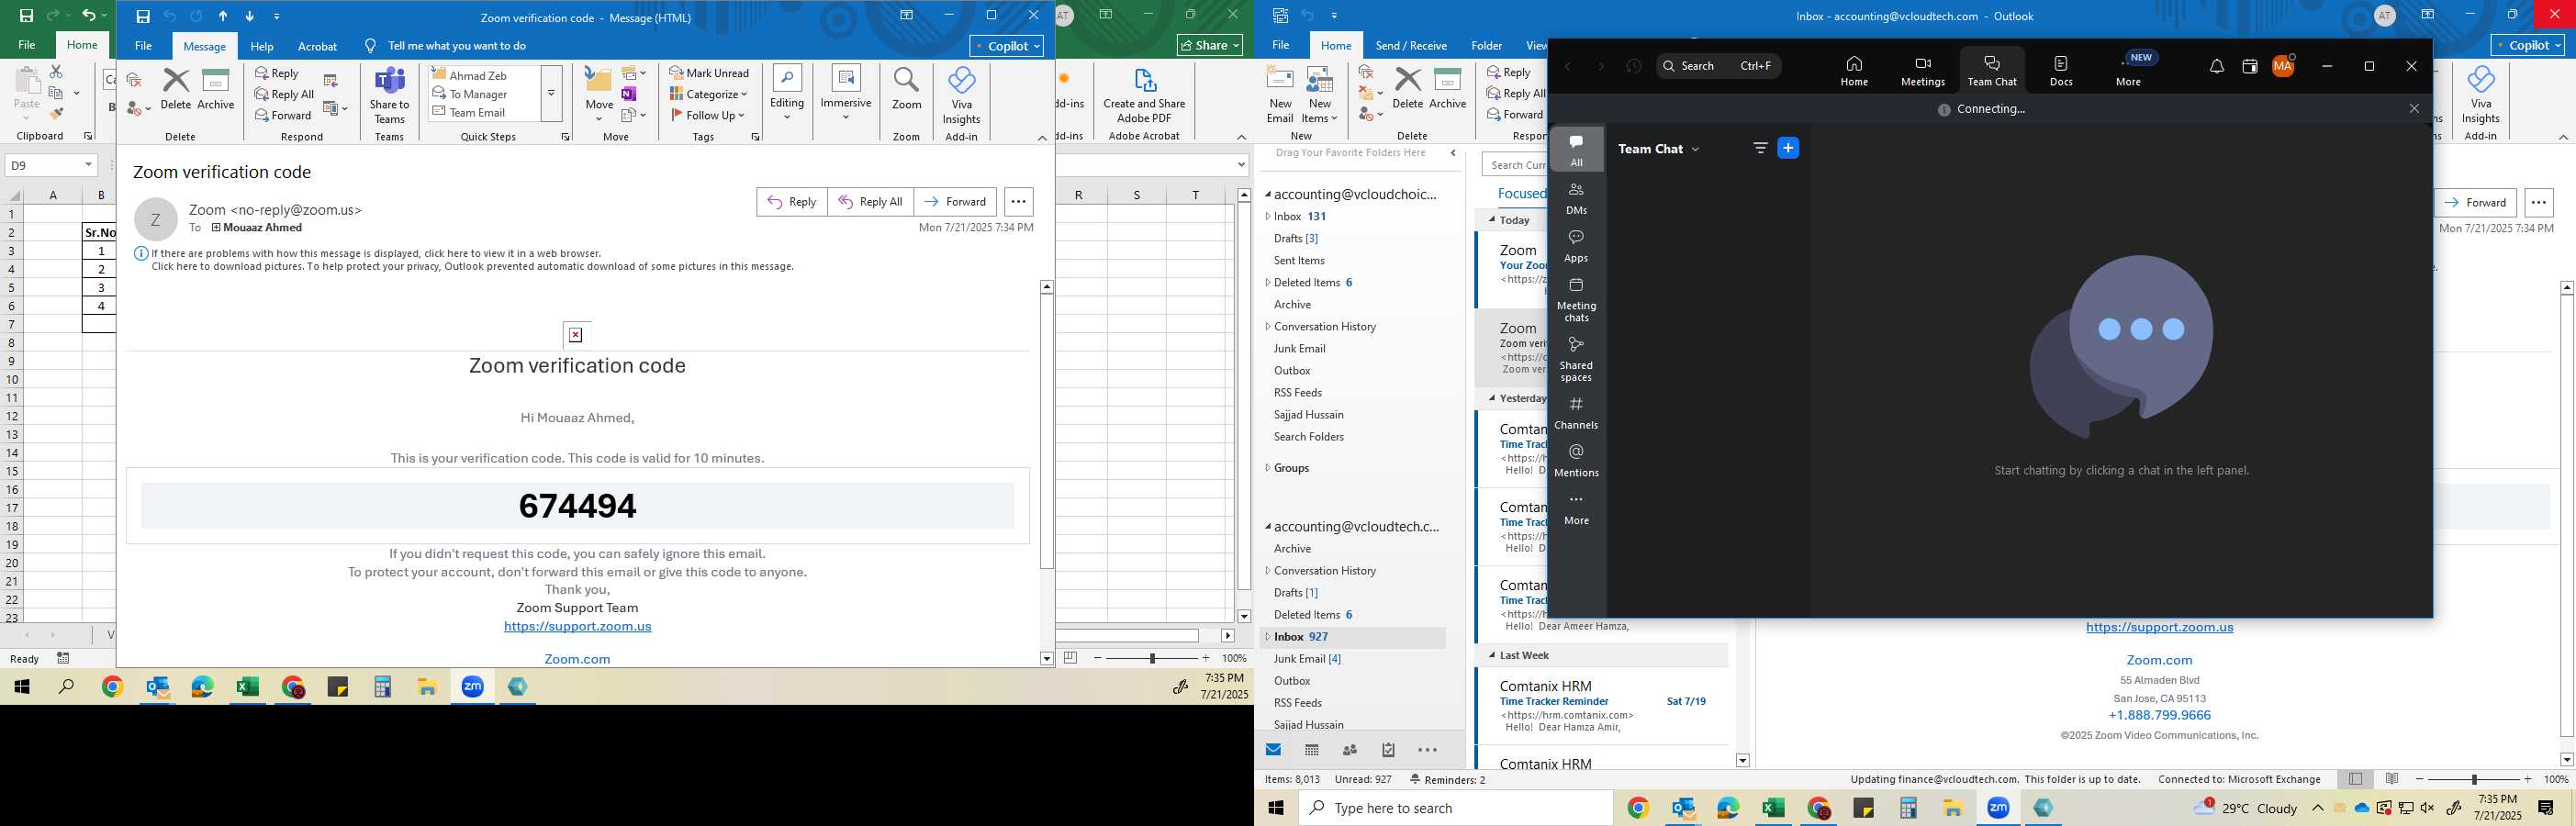Screen dimensions: 2576x826
Task: Adjust Excel zoom slider
Action: 1152,658
